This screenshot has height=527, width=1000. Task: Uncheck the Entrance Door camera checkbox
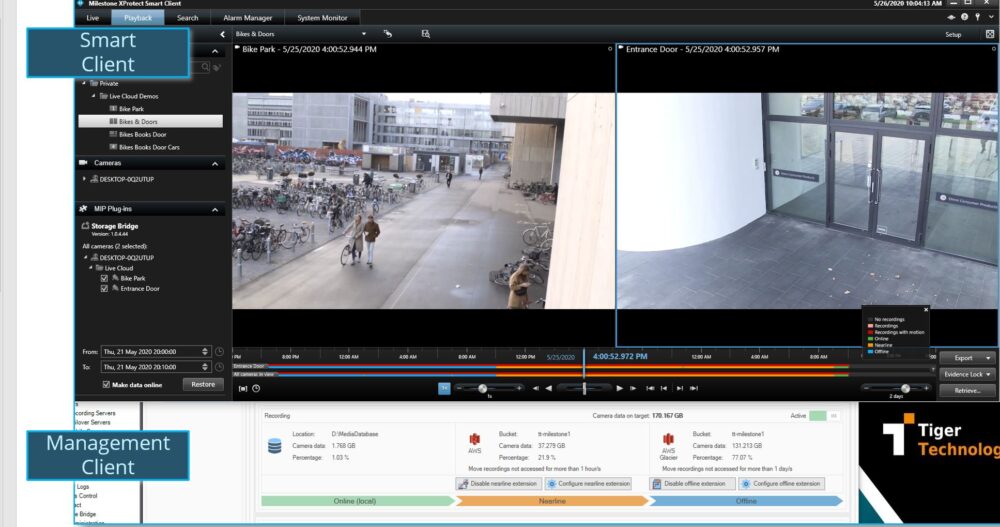[x=105, y=288]
